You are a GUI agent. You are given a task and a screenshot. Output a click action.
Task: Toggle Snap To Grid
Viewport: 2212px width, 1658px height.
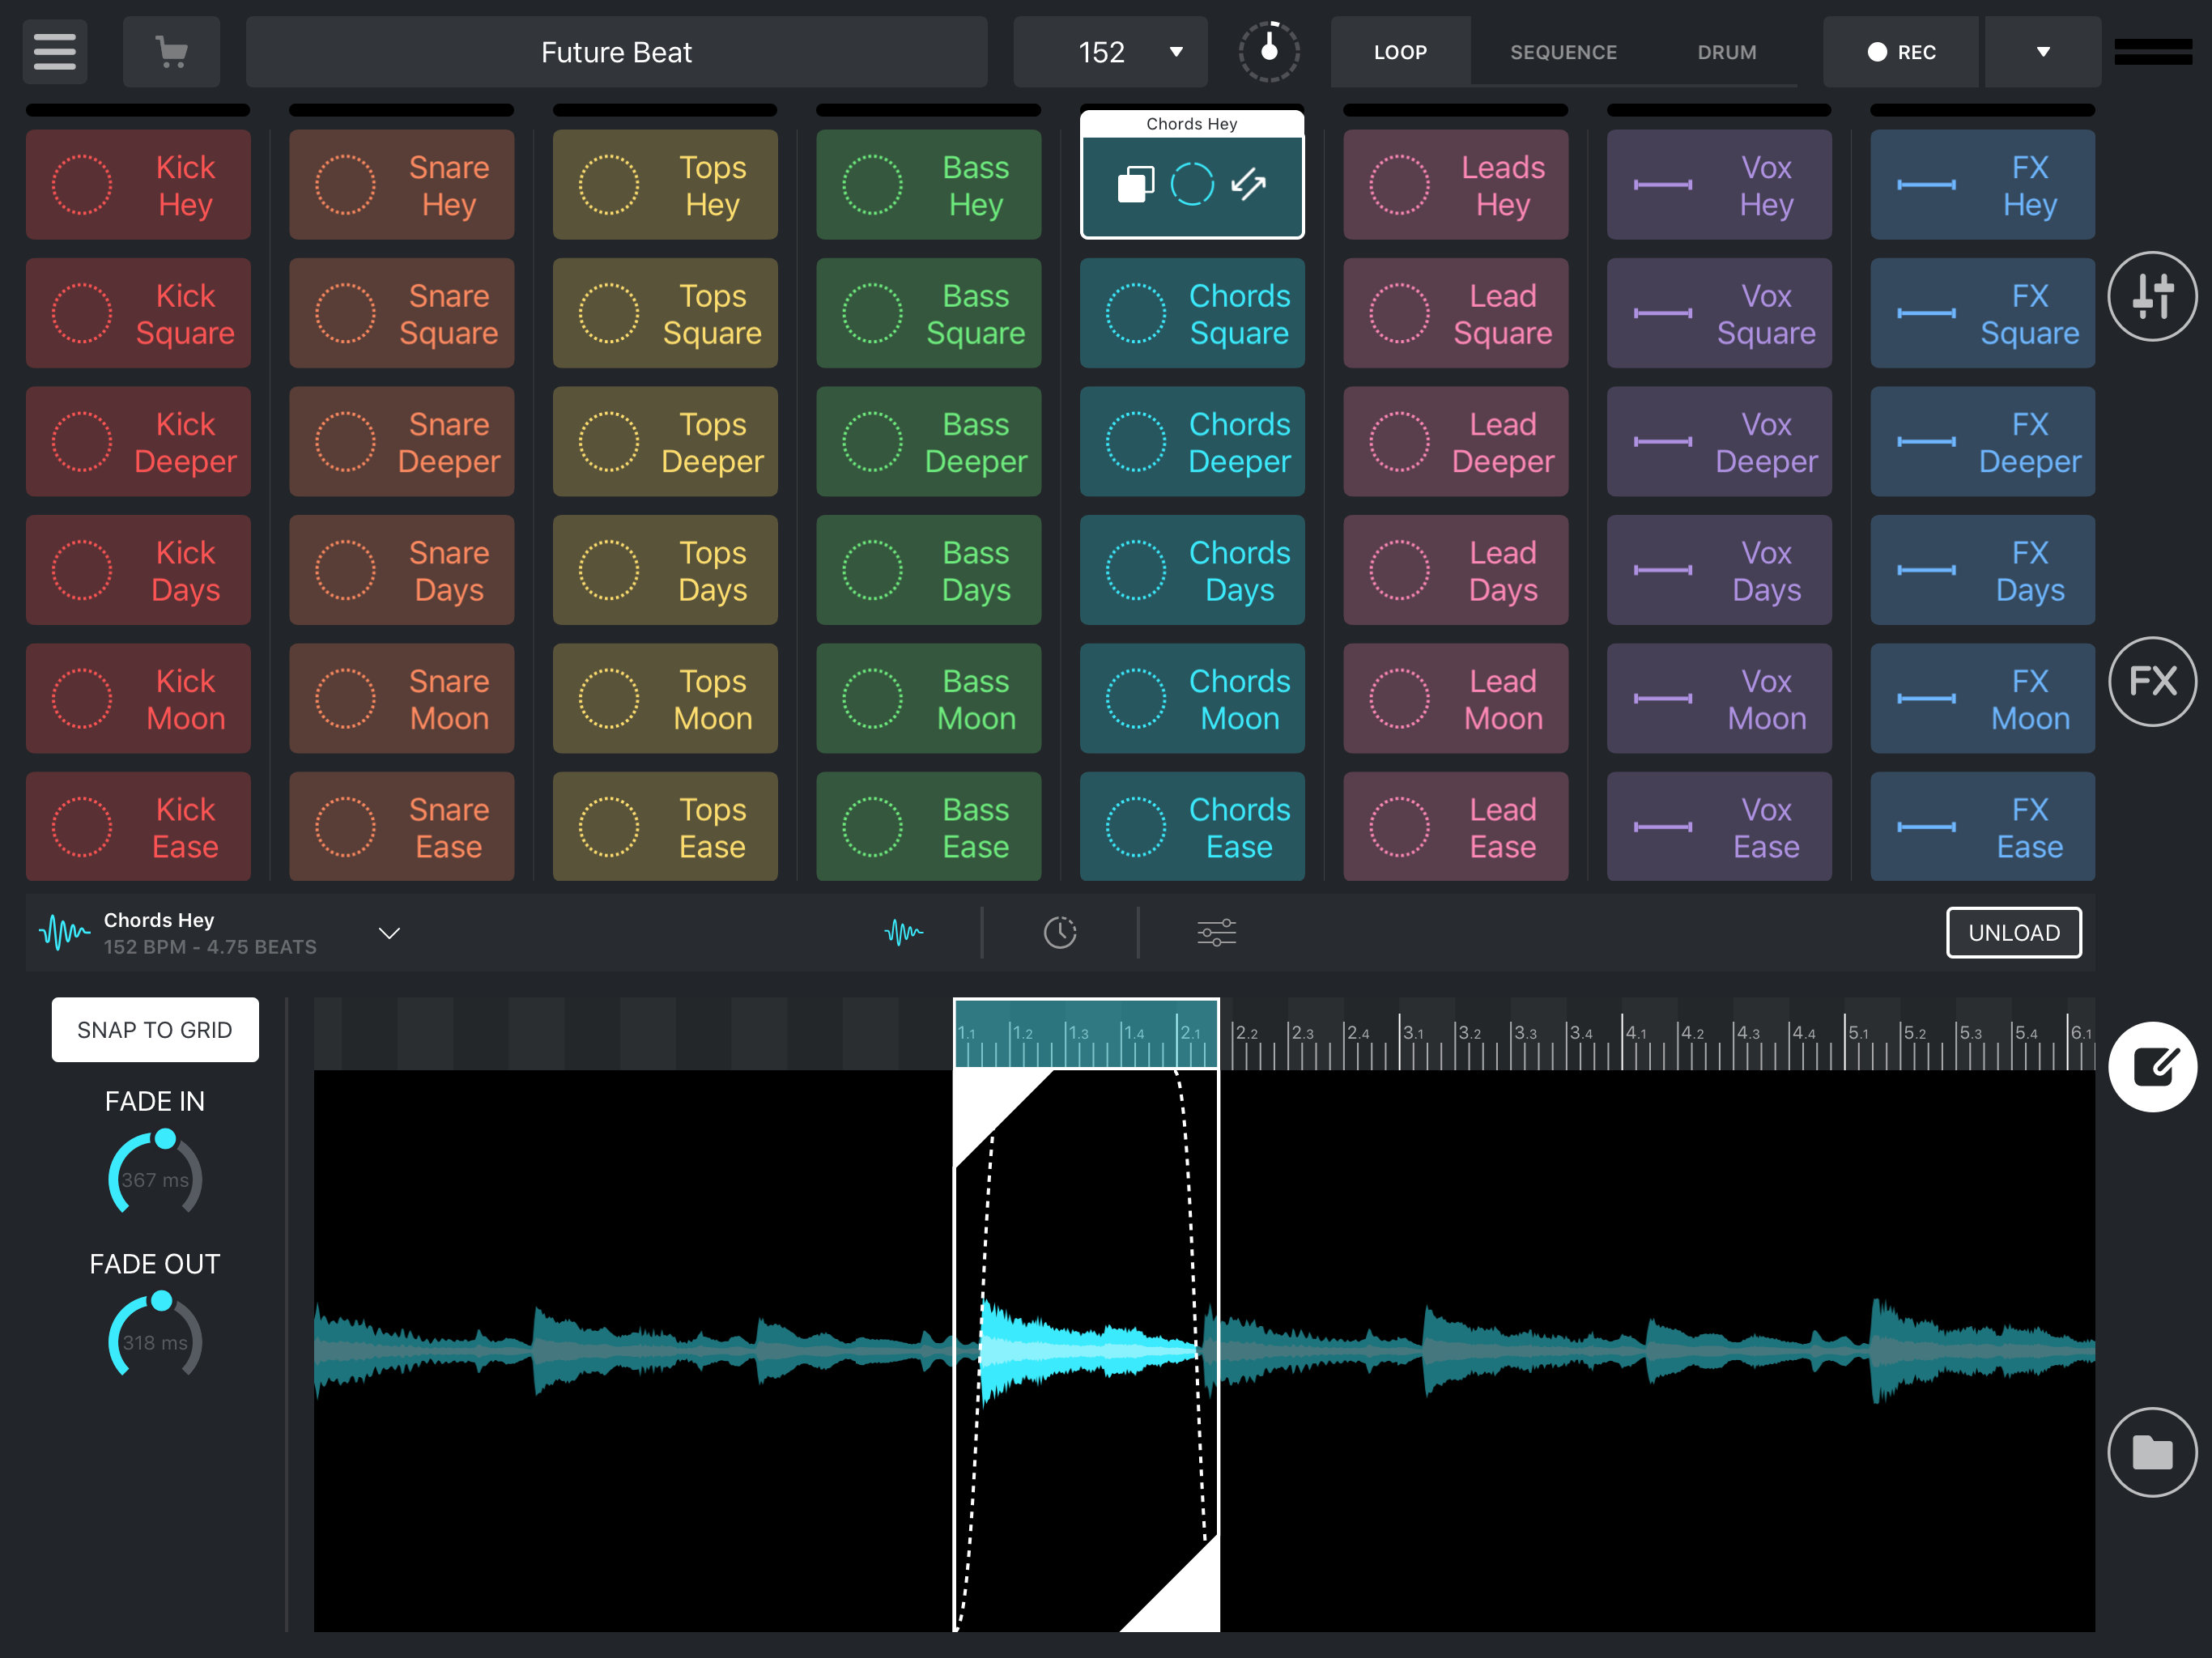pyautogui.click(x=155, y=1030)
